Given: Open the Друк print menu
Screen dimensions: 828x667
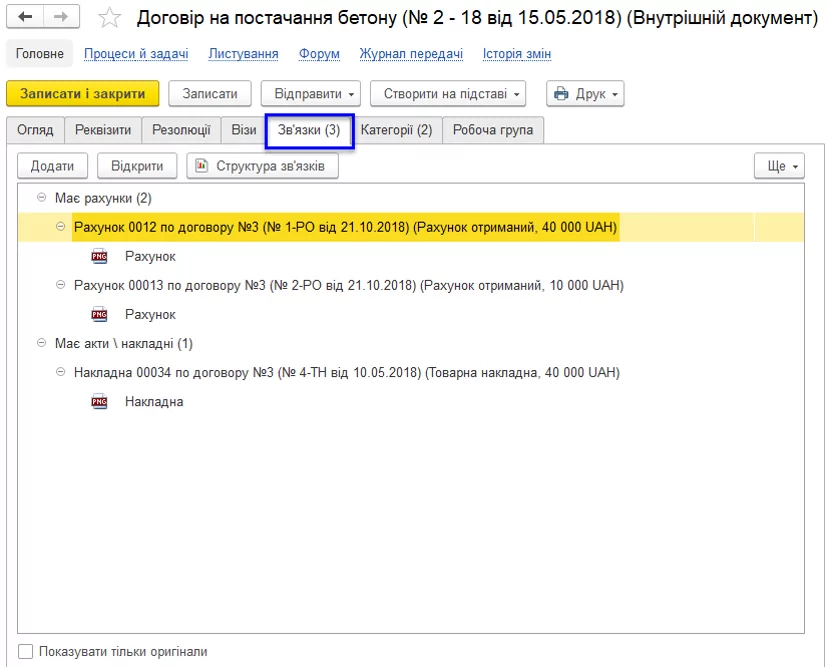Looking at the screenshot, I should click(x=585, y=94).
